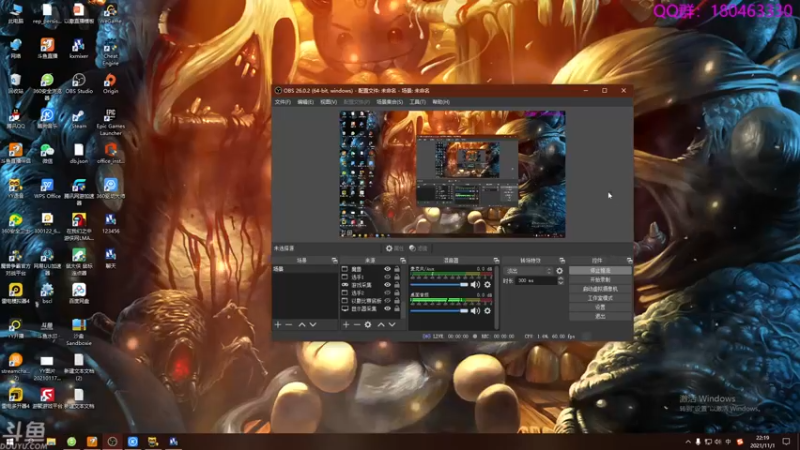The height and width of the screenshot is (450, 800).
Task: Toggle visibility of the 选手2 source
Action: click(387, 293)
